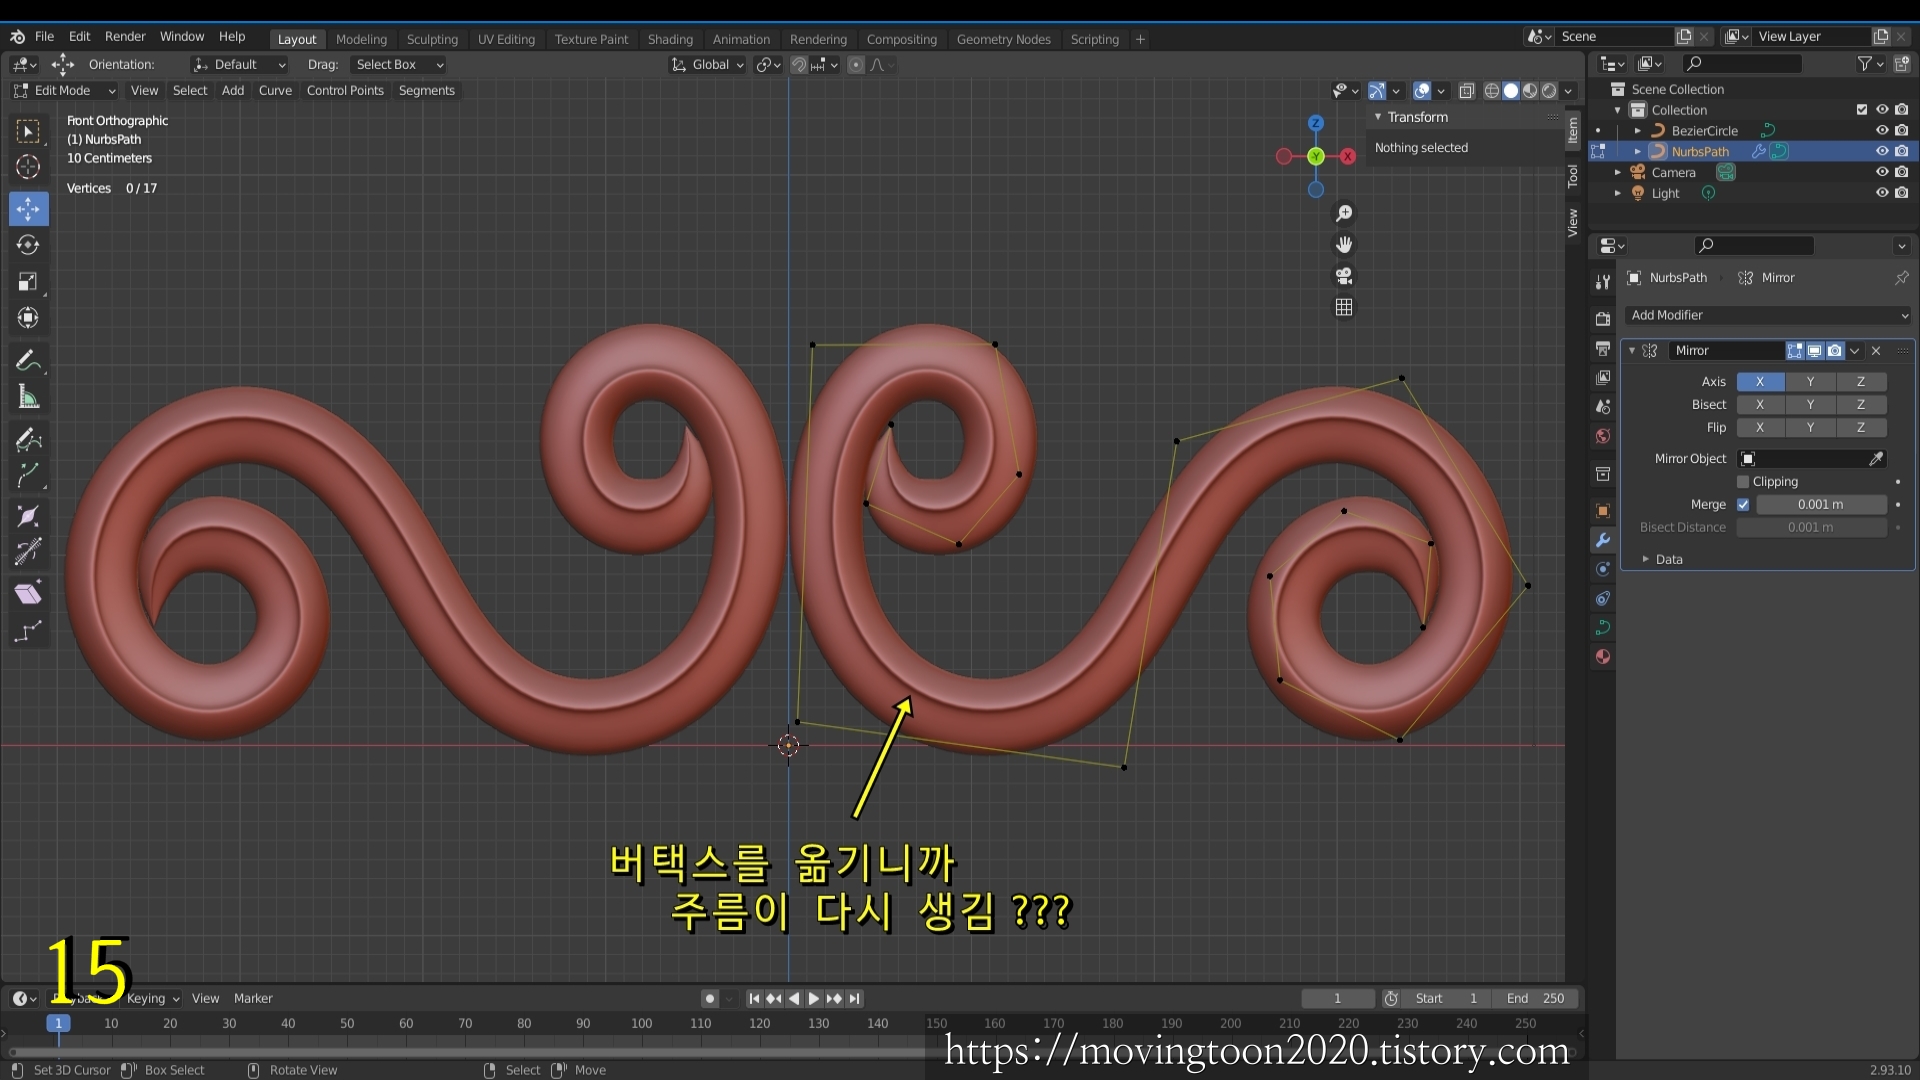Click the zoom view magnifier icon
The height and width of the screenshot is (1080, 1920).
1344,213
